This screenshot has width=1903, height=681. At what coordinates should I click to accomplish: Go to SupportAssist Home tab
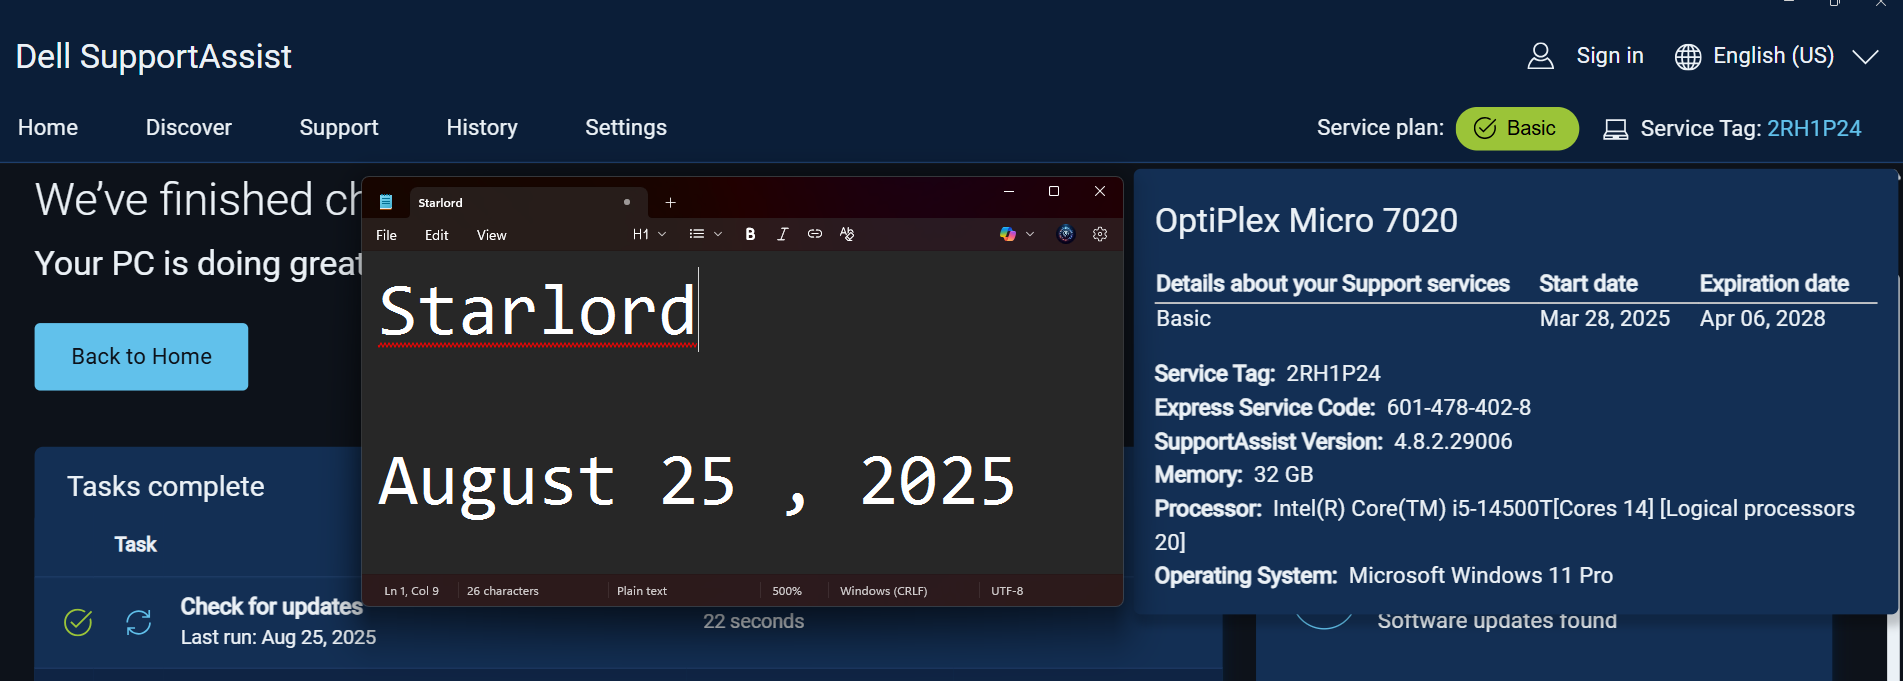click(48, 127)
